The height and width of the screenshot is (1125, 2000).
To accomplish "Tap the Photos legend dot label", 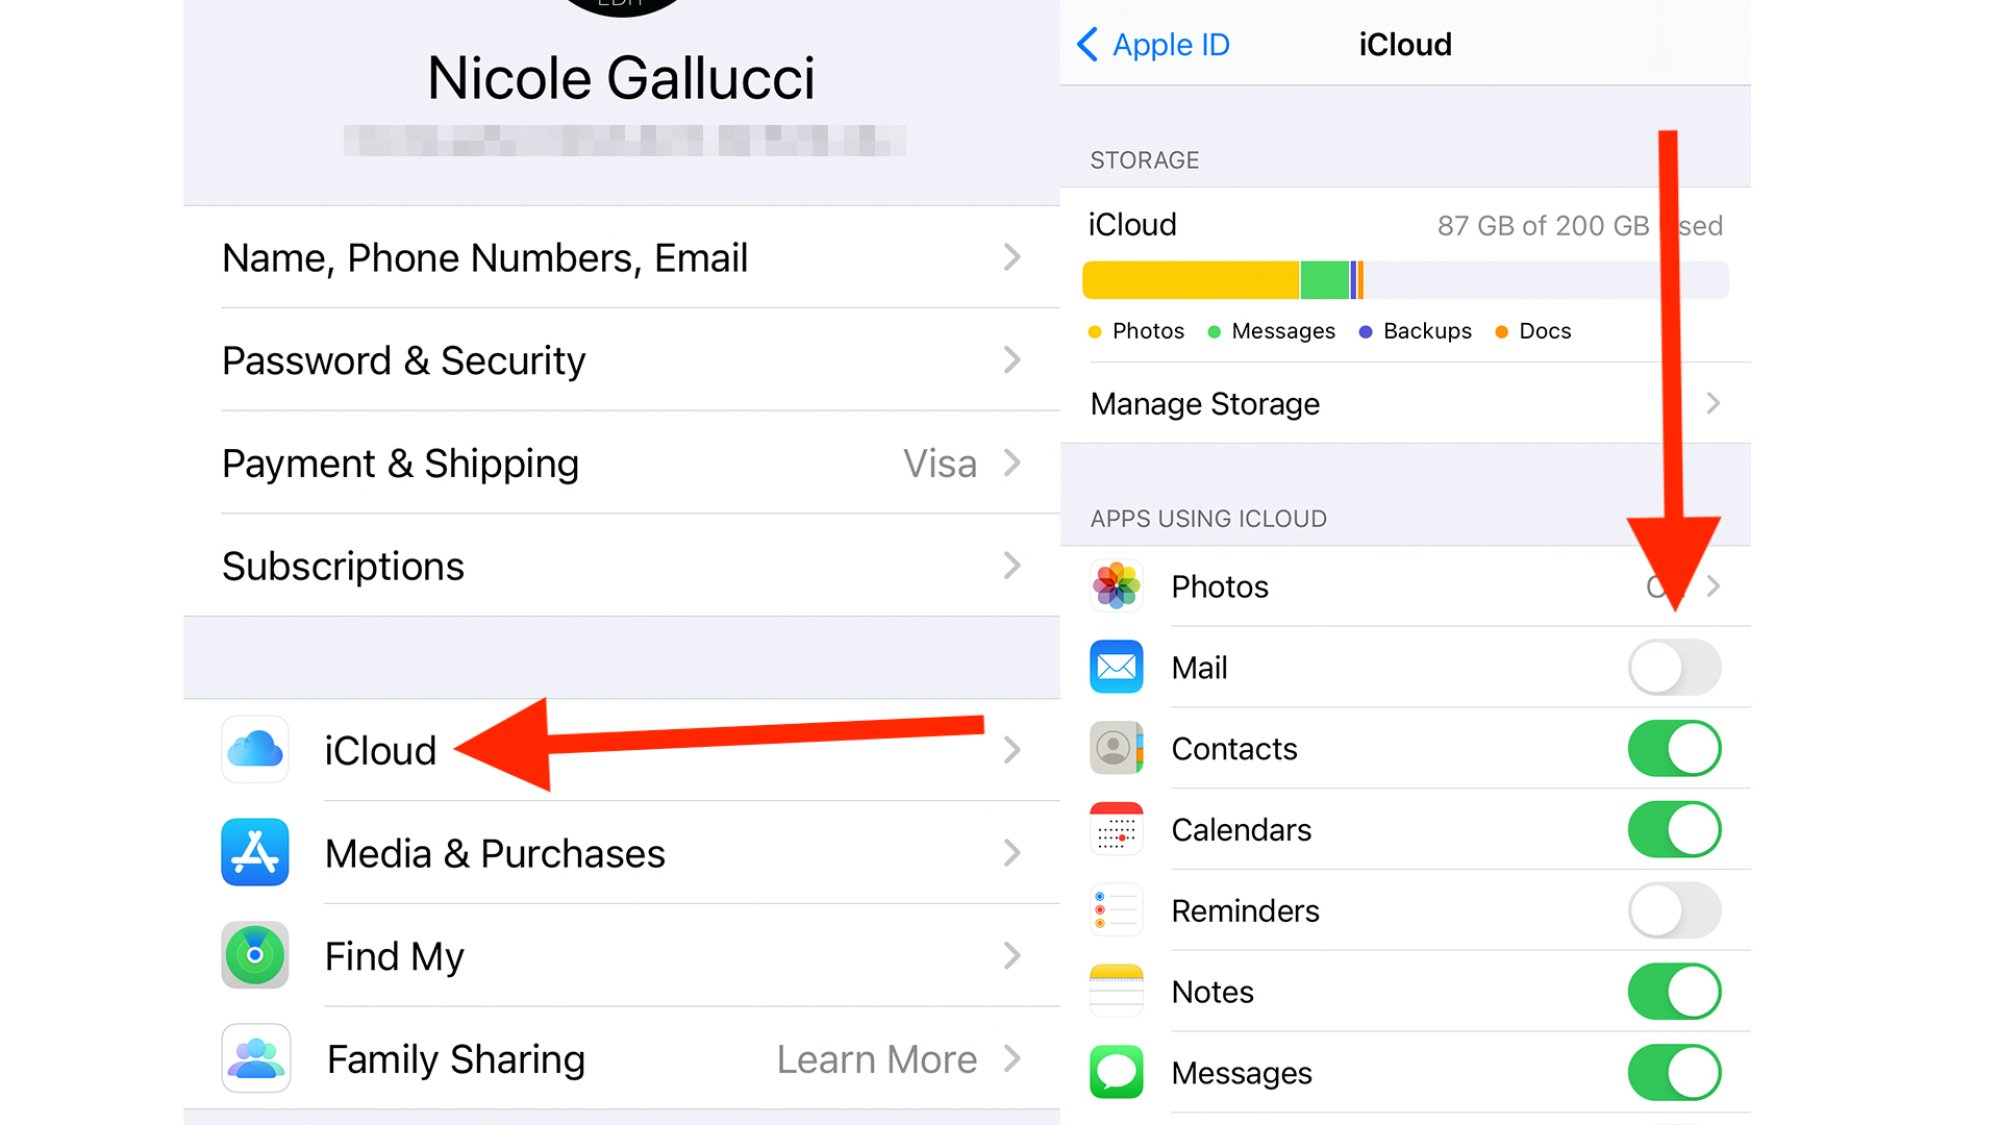I will [1136, 331].
